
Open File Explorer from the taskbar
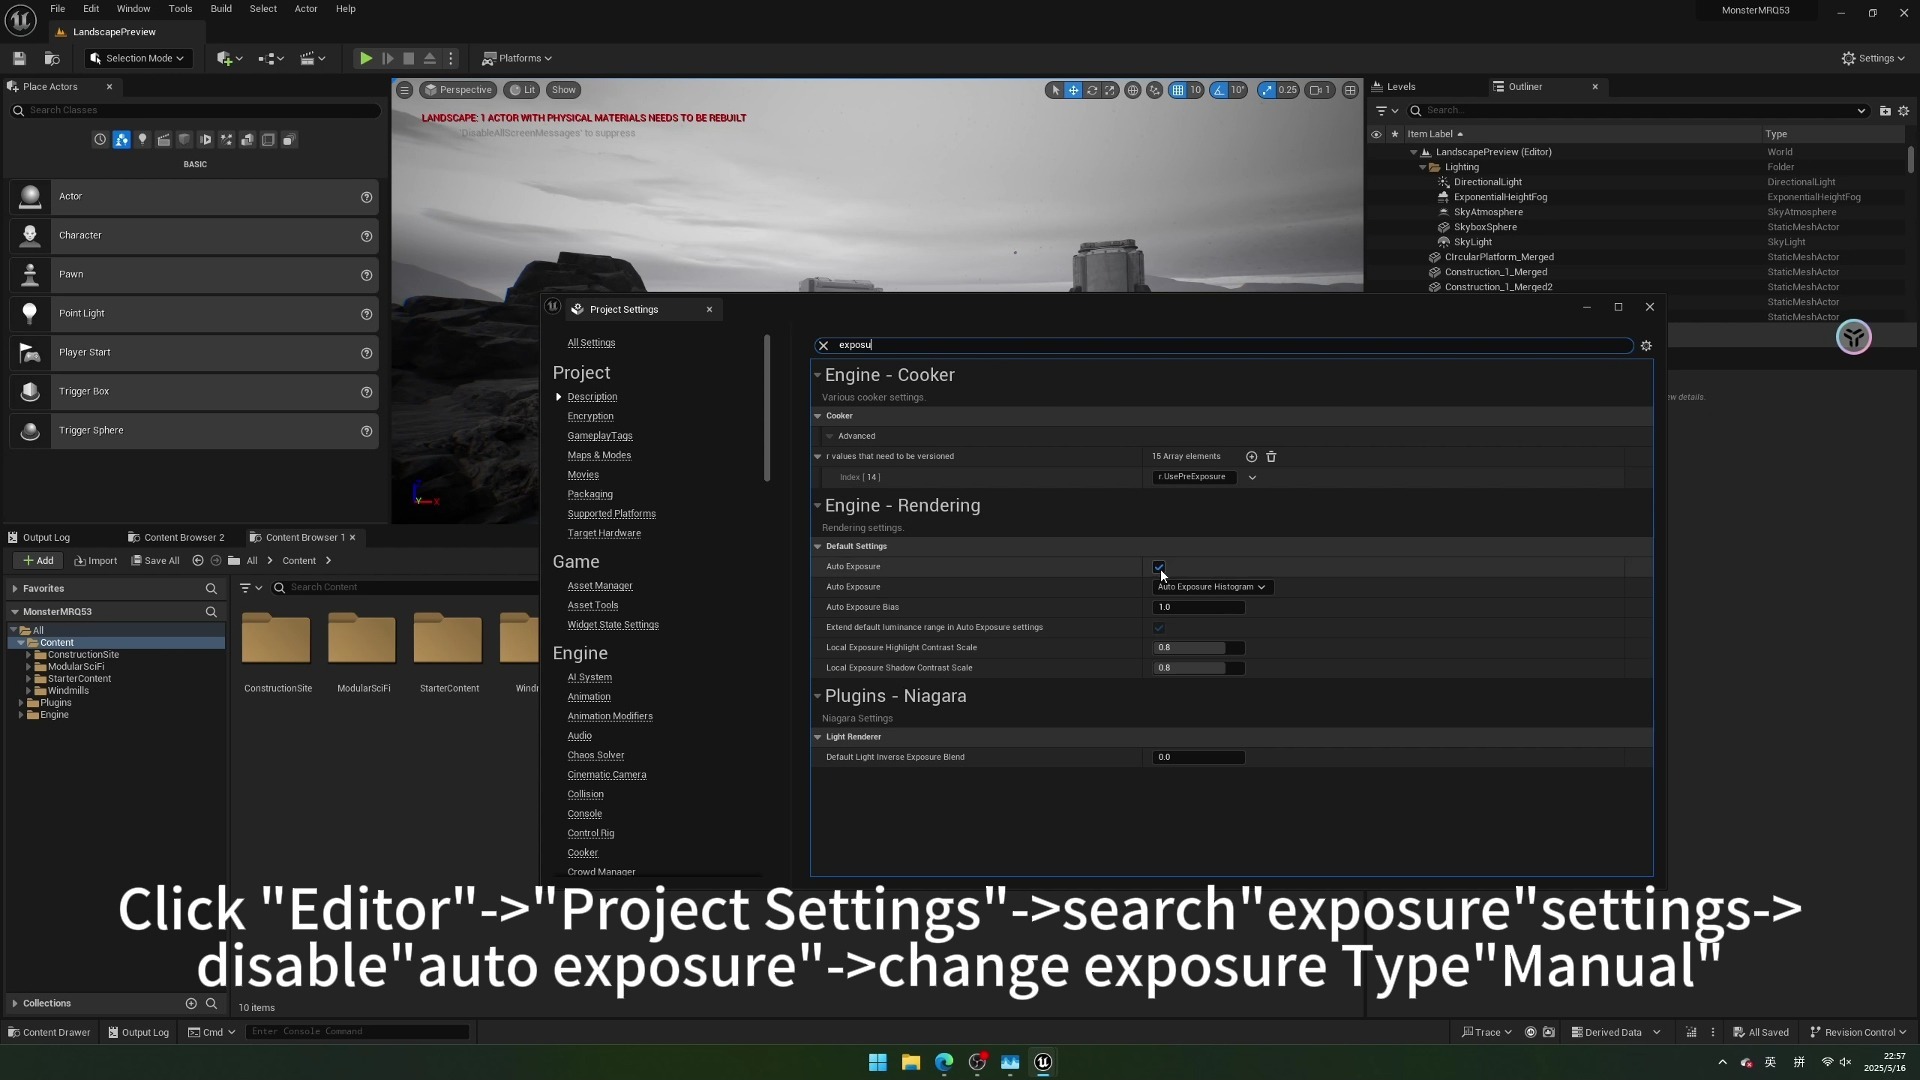tap(911, 1062)
